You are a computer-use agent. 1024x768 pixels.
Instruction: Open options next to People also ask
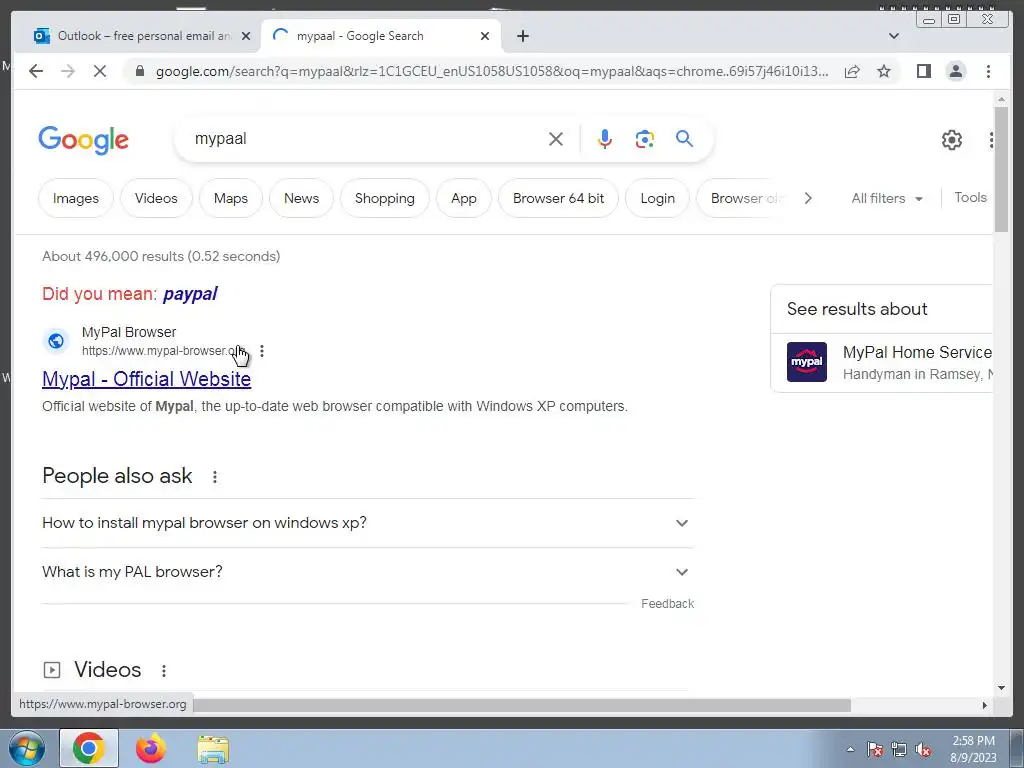pyautogui.click(x=215, y=477)
